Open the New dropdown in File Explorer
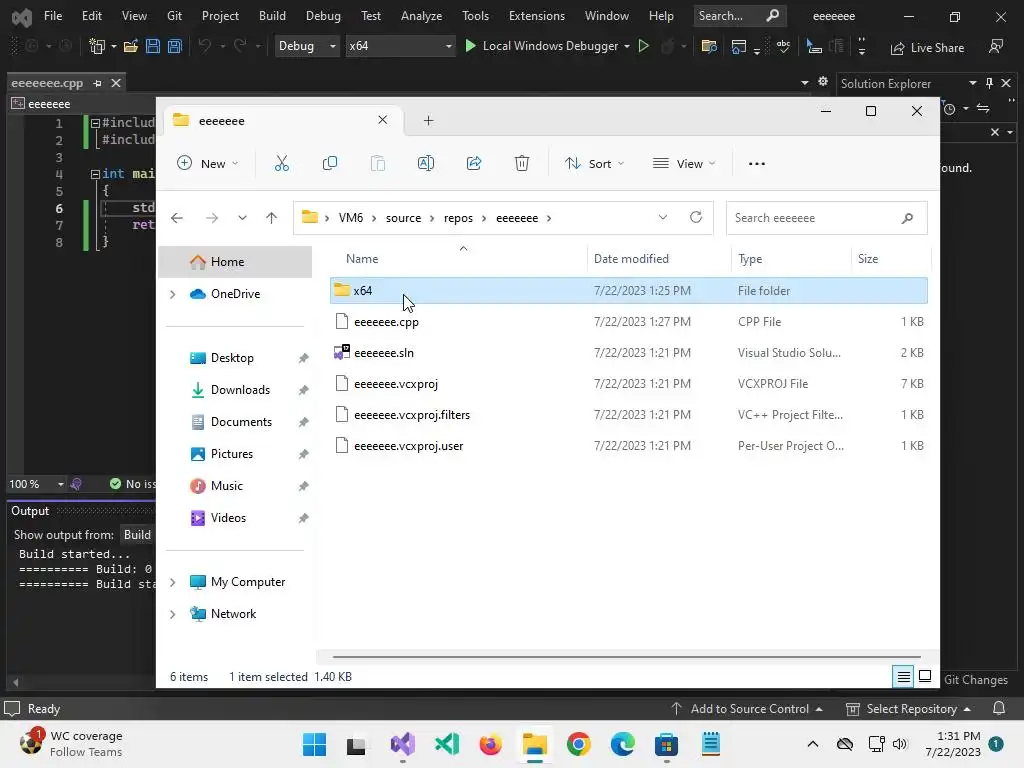1024x768 pixels. pyautogui.click(x=208, y=163)
